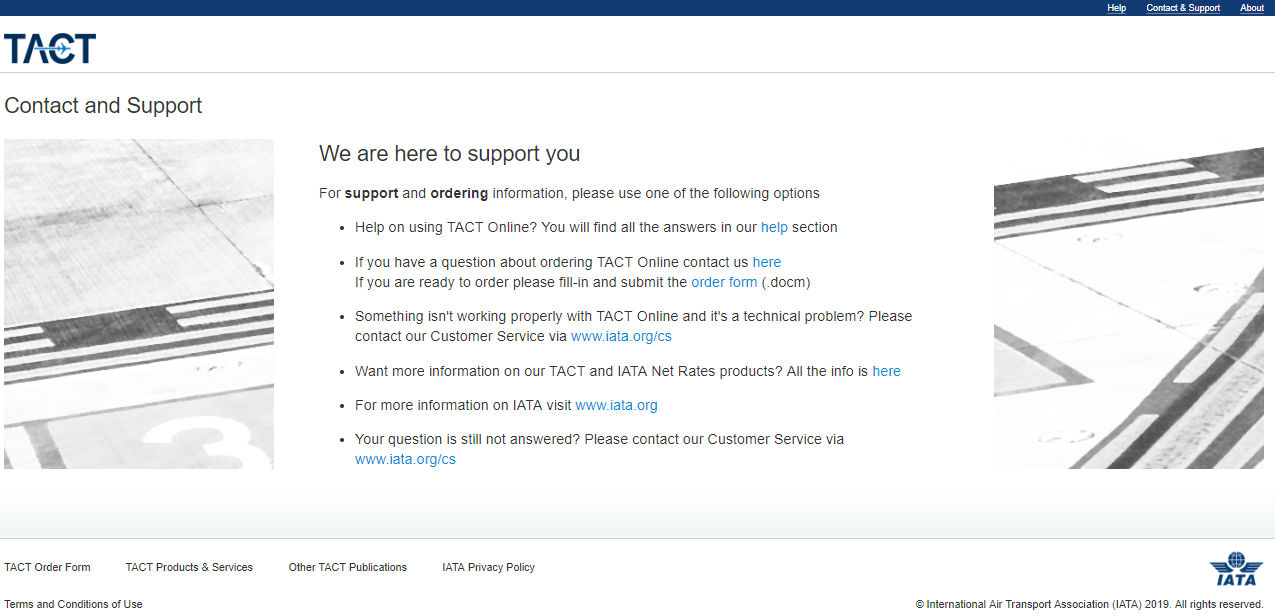Download the order form (.docm) link
The width and height of the screenshot is (1275, 616).
(724, 282)
